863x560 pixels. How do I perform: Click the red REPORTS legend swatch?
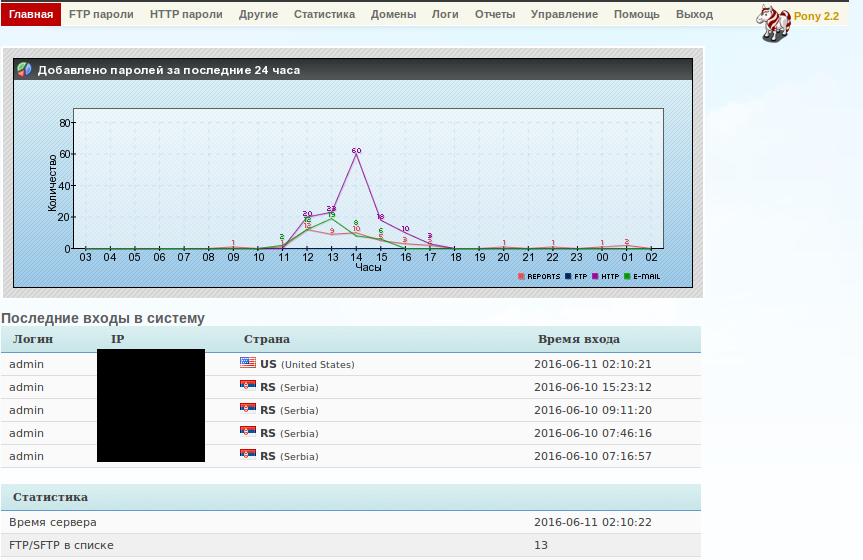click(x=521, y=276)
